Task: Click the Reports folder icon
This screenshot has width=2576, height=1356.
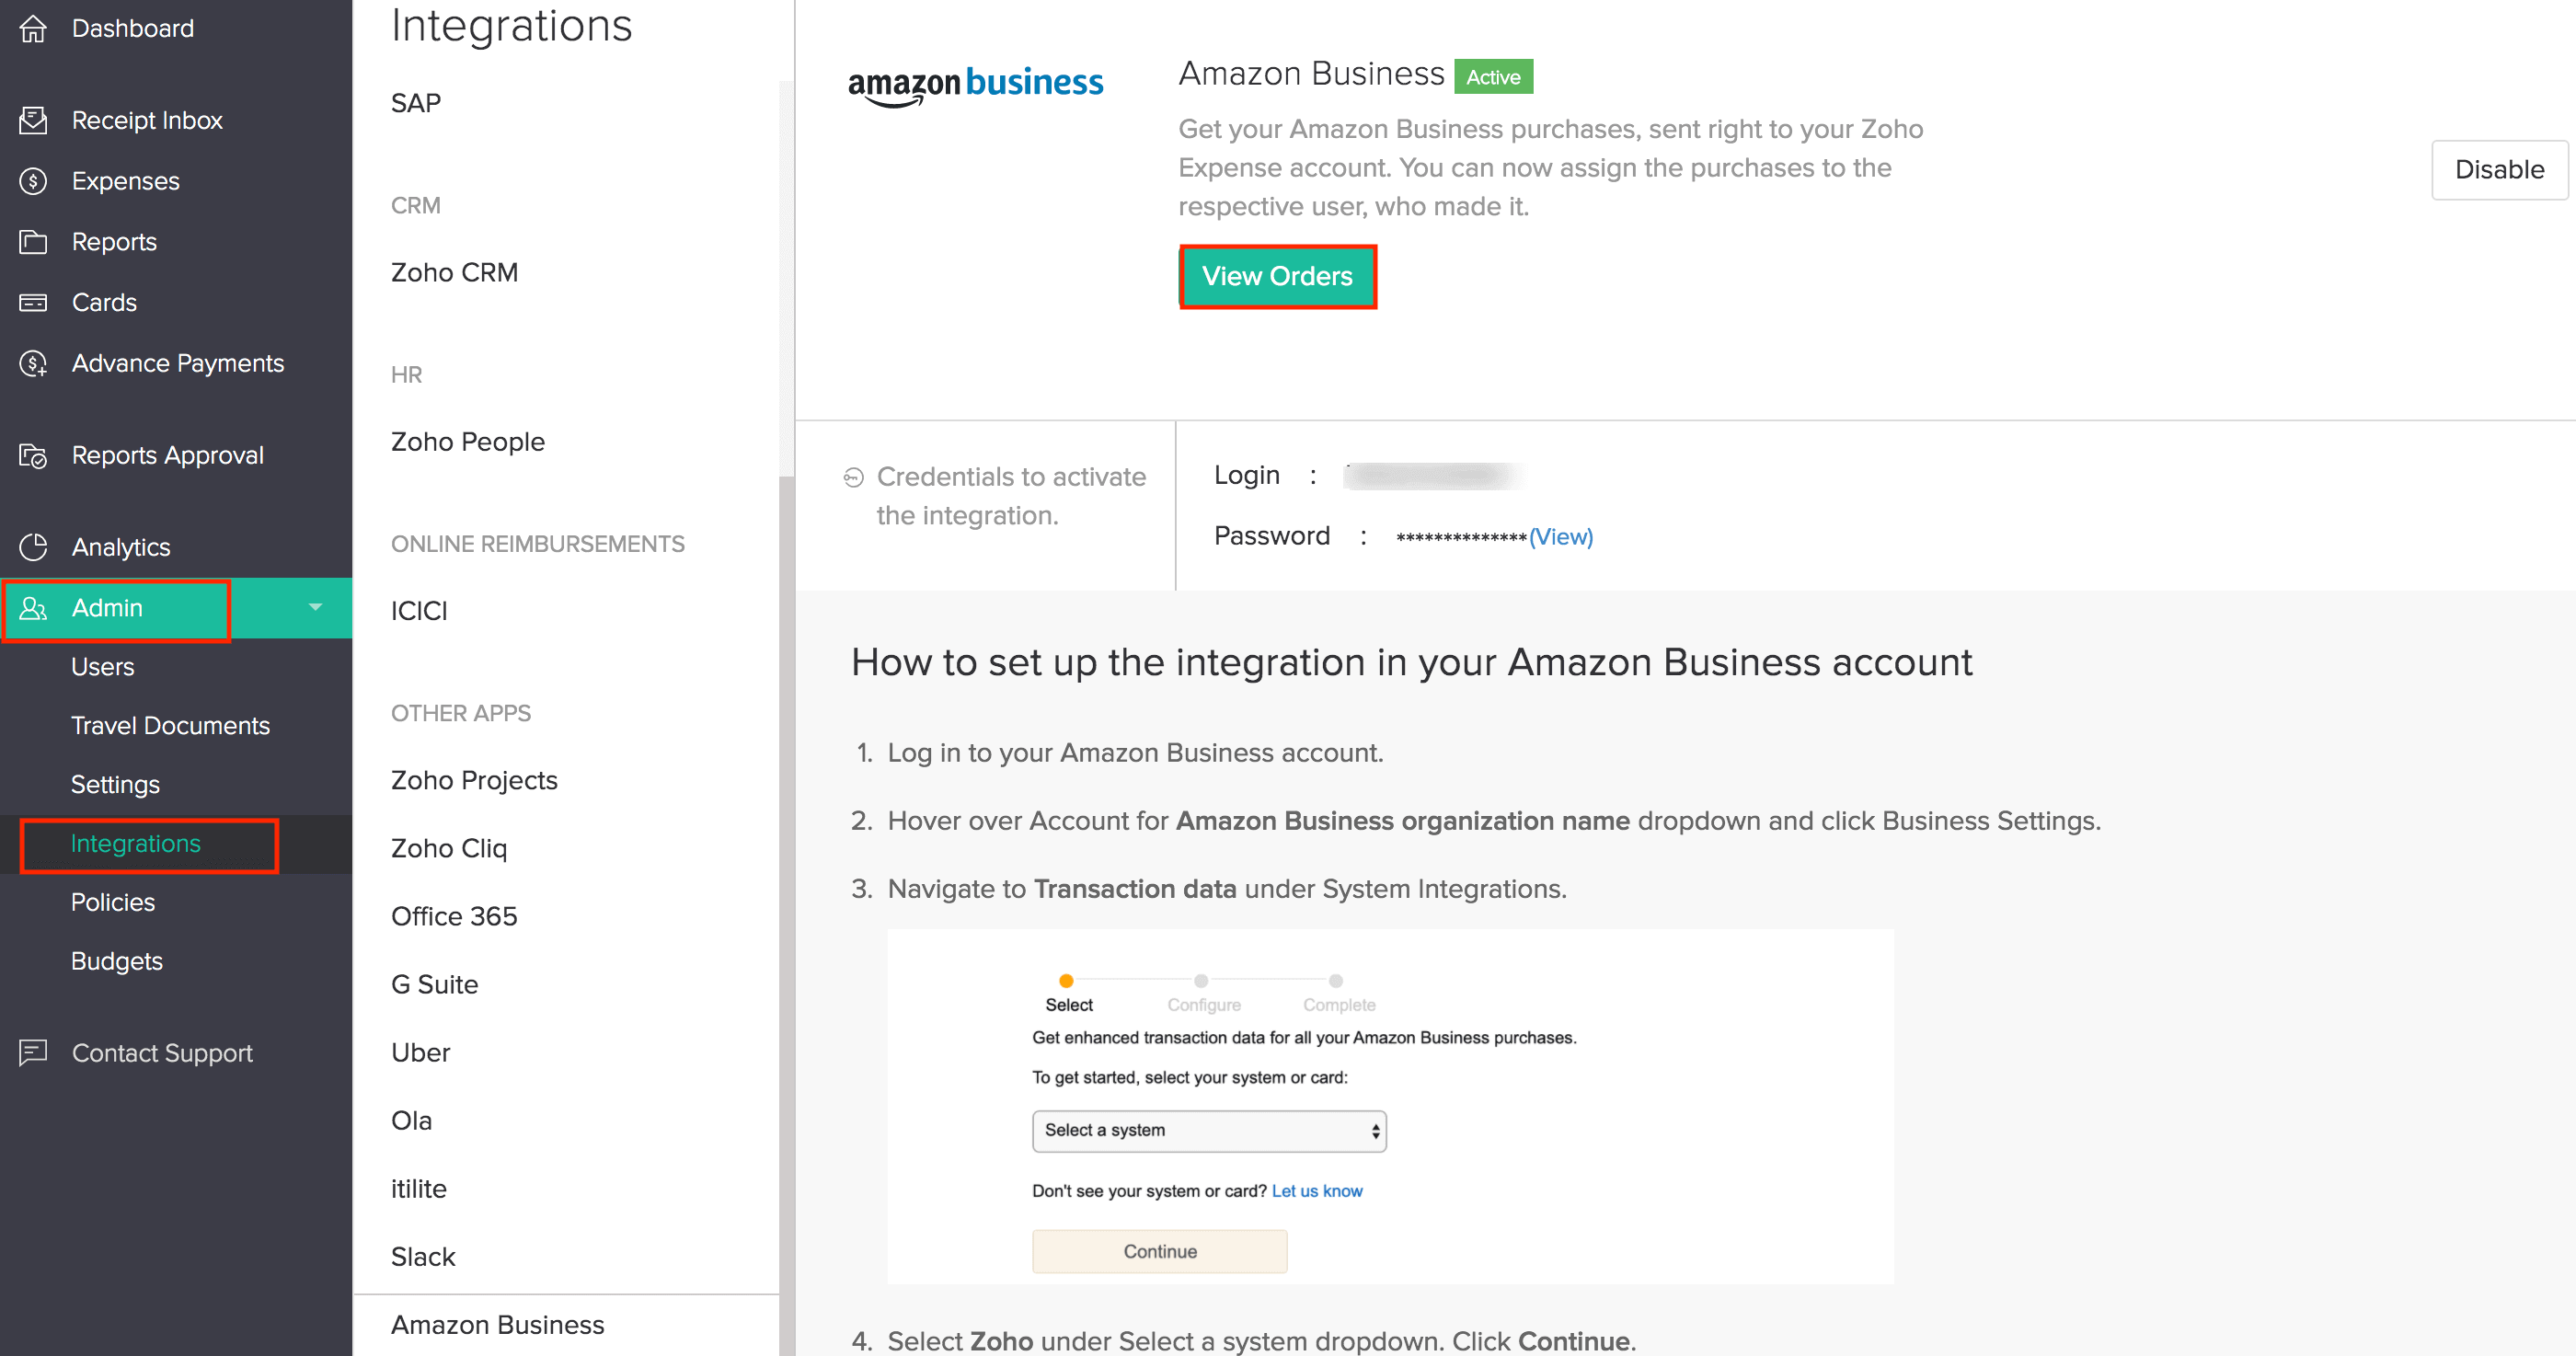Action: (x=33, y=242)
